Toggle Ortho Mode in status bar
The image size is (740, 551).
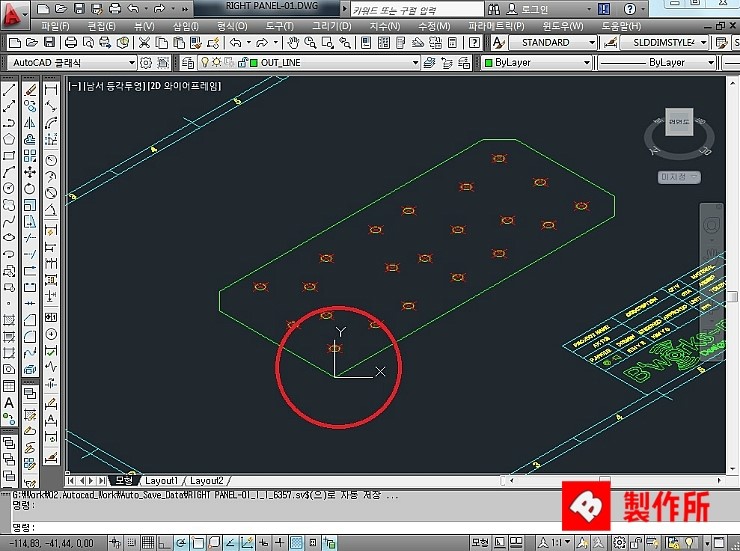tap(164, 543)
